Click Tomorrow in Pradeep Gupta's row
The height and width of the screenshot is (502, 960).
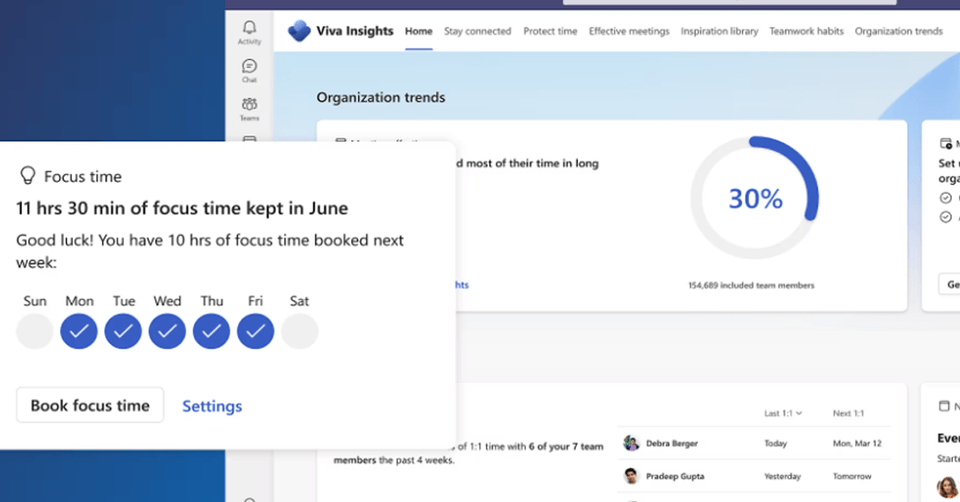tap(852, 476)
